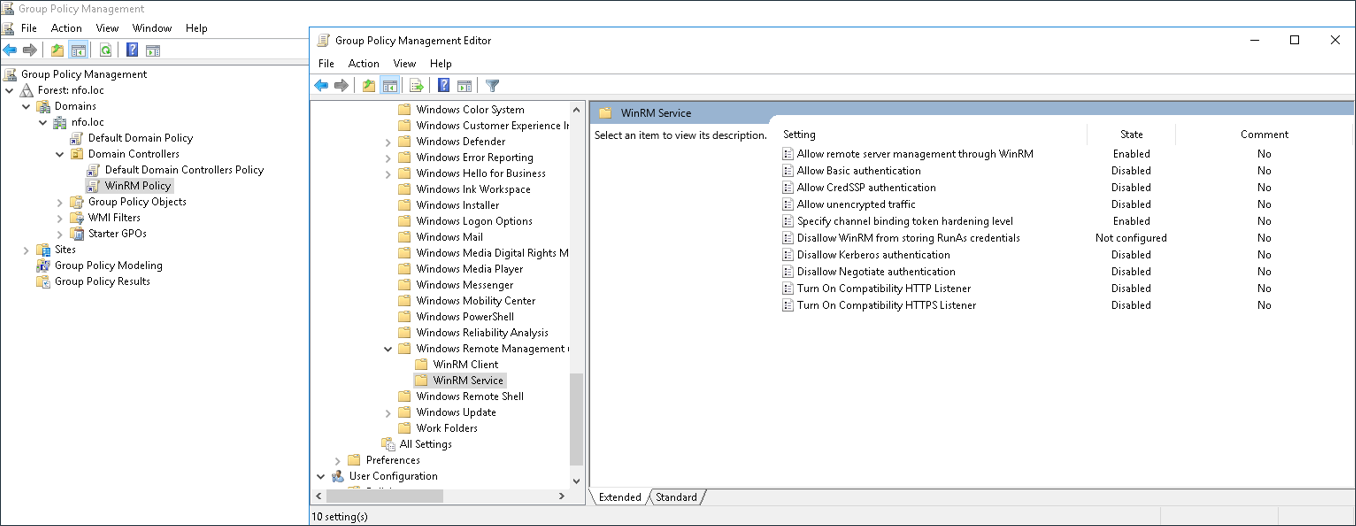Click Up One Level icon in Editor toolbar
The height and width of the screenshot is (526, 1356).
tap(369, 86)
